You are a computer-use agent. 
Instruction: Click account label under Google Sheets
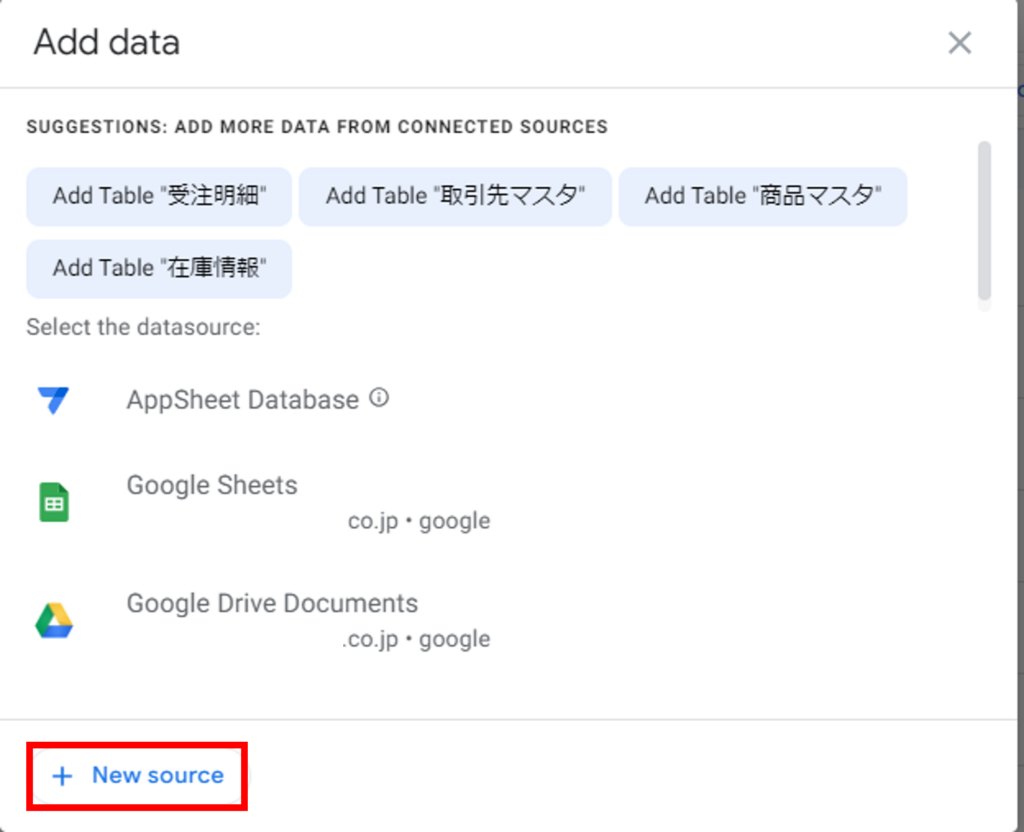tap(419, 520)
